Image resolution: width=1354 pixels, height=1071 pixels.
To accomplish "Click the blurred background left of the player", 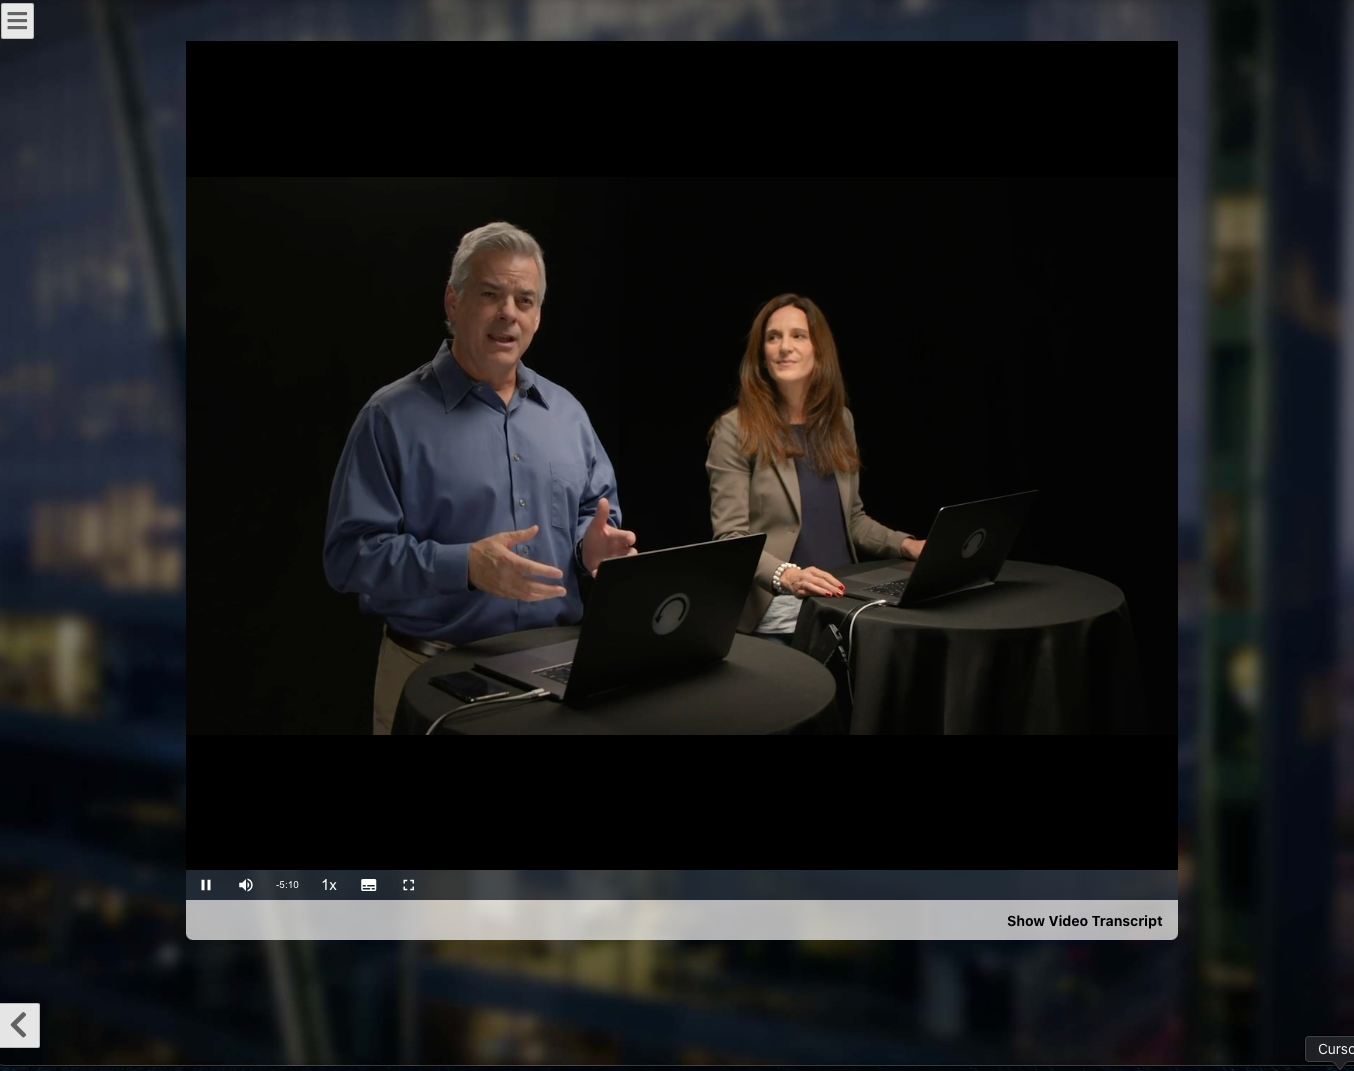I will [x=90, y=500].
